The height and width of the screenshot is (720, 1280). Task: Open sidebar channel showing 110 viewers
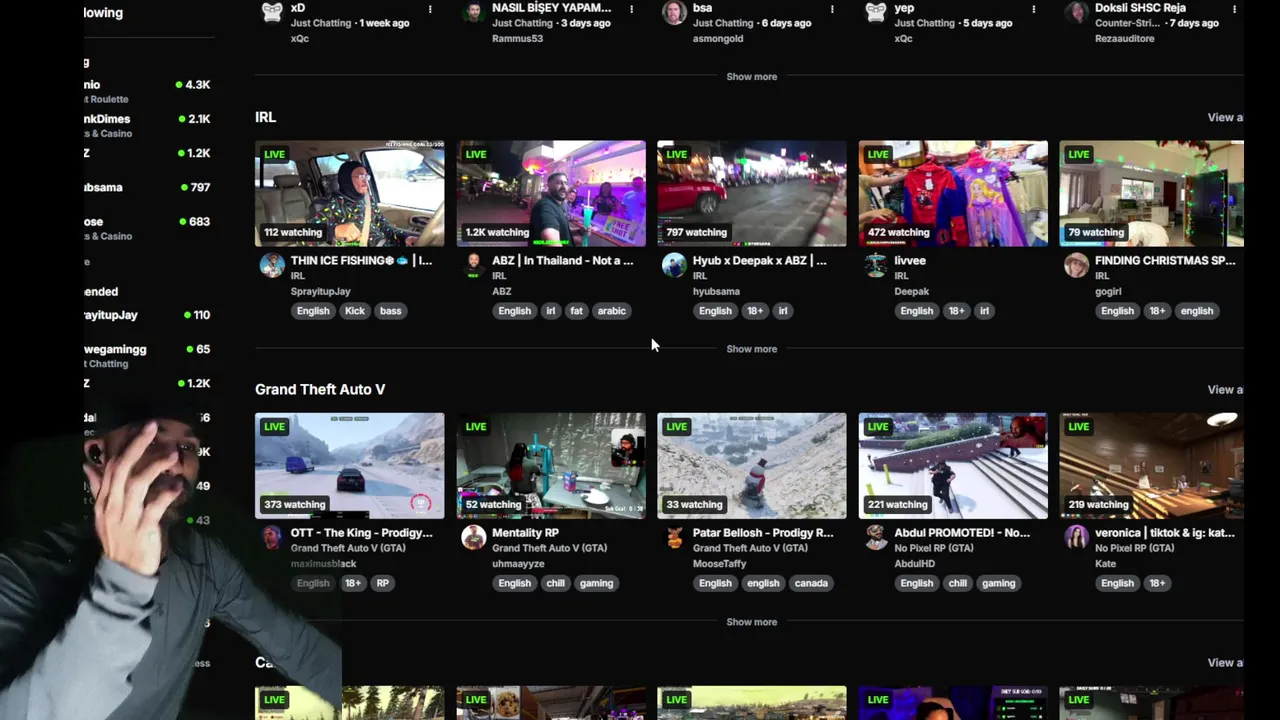coord(150,315)
